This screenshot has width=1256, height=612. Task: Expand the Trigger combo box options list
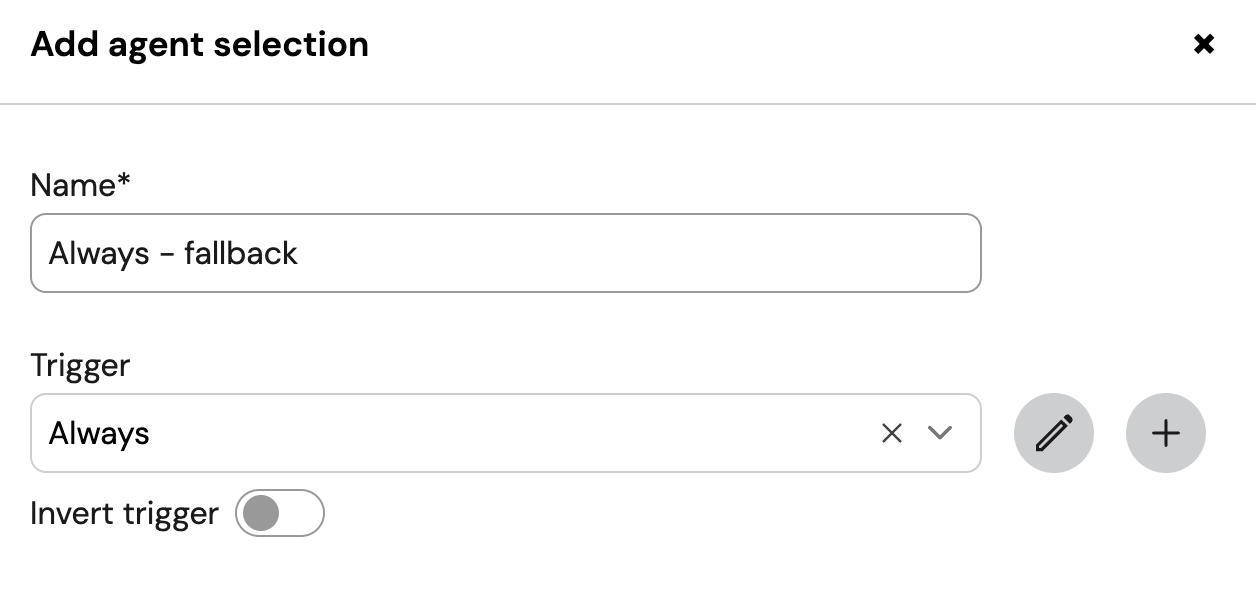[939, 433]
